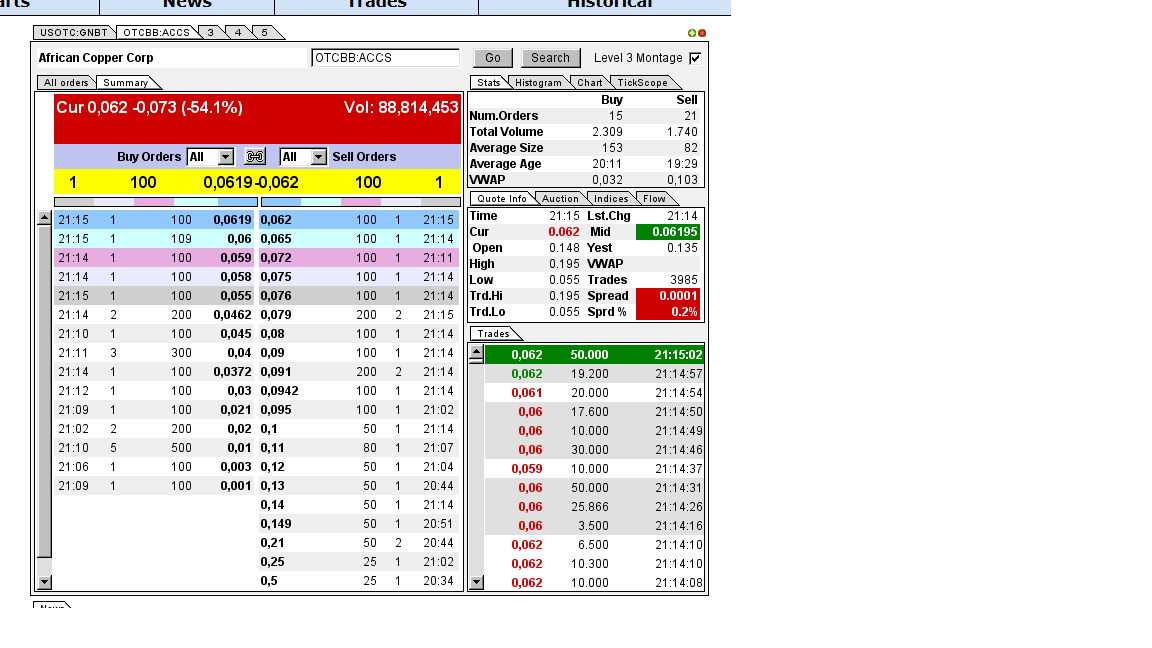Click the Search button
The width and height of the screenshot is (1152, 648).
[x=550, y=58]
